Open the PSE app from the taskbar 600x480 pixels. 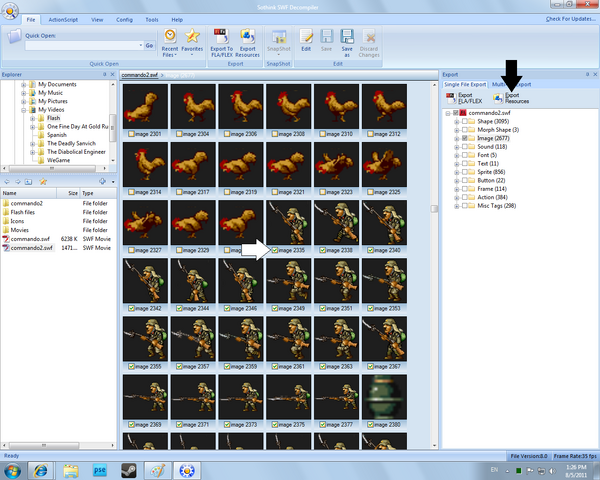click(99, 470)
